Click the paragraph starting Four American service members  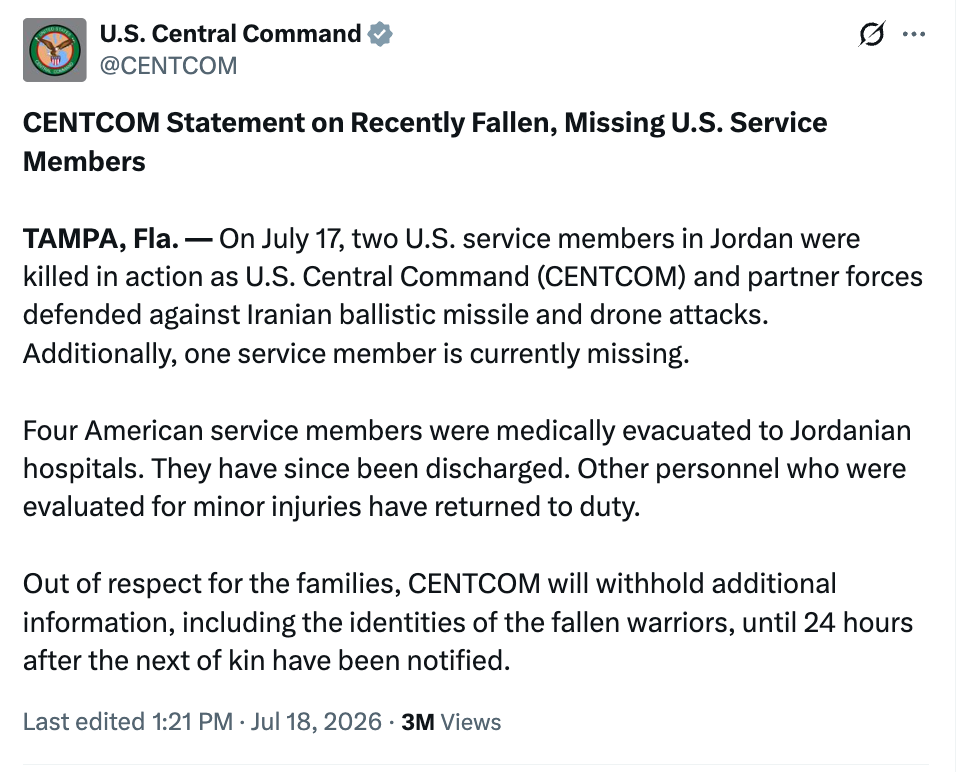(x=467, y=468)
